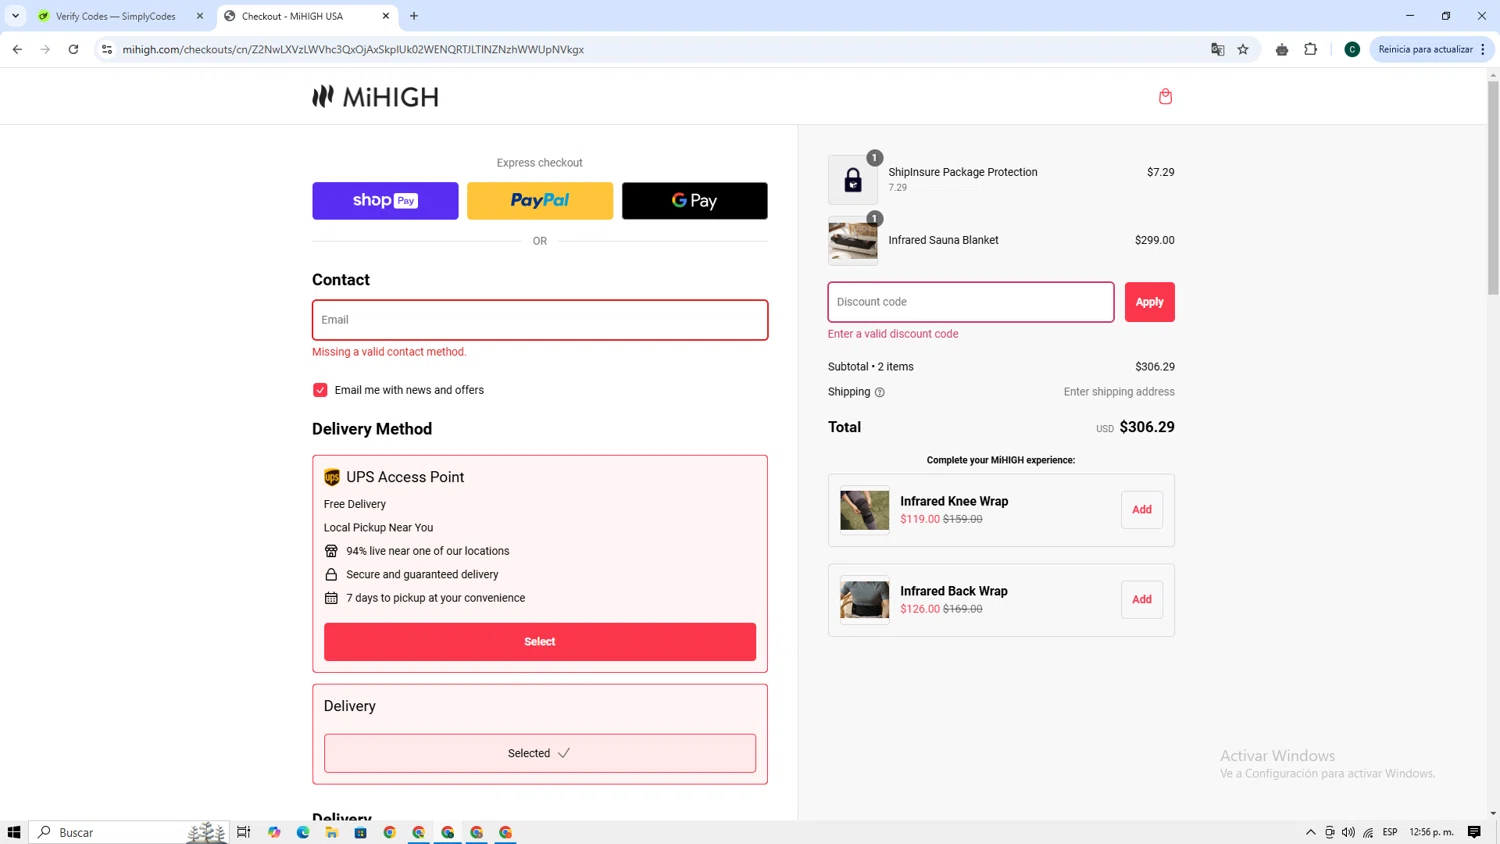This screenshot has height=844, width=1500.
Task: Click the MiHIGH logo
Action: tap(375, 96)
